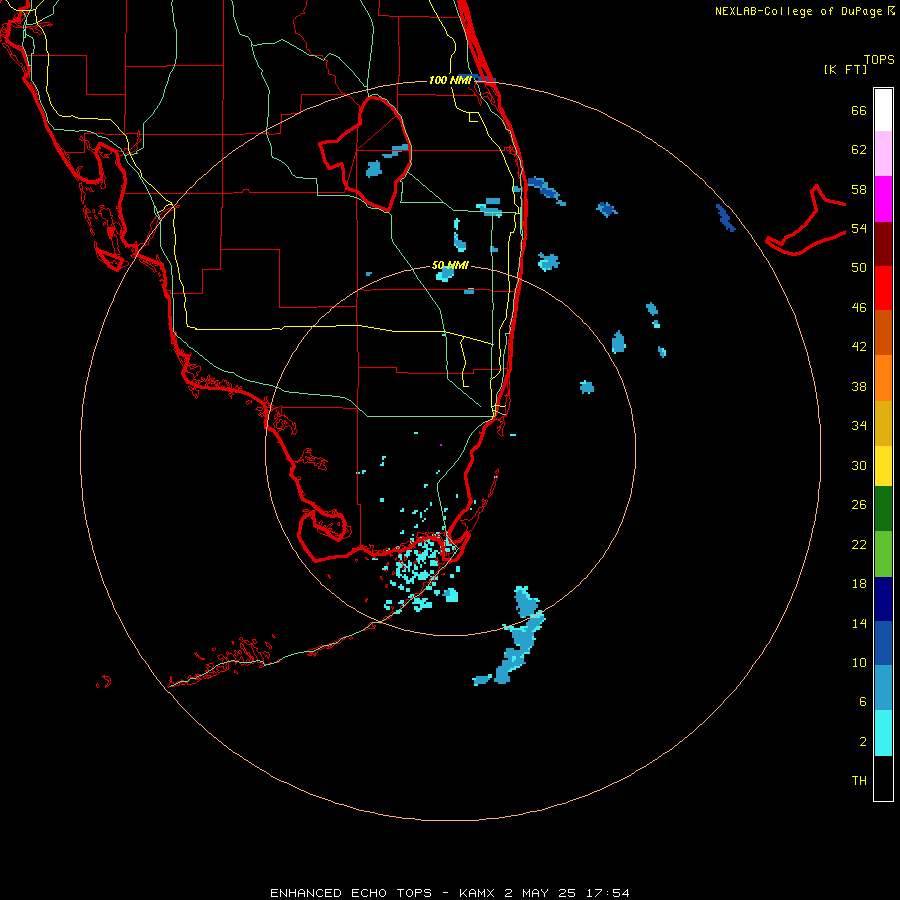Click the yellow legend swatch

coord(883,466)
